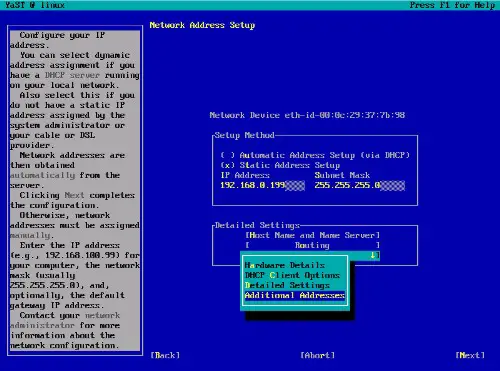Click the Network Device eth-id label
The height and width of the screenshot is (371, 500).
[x=307, y=115]
